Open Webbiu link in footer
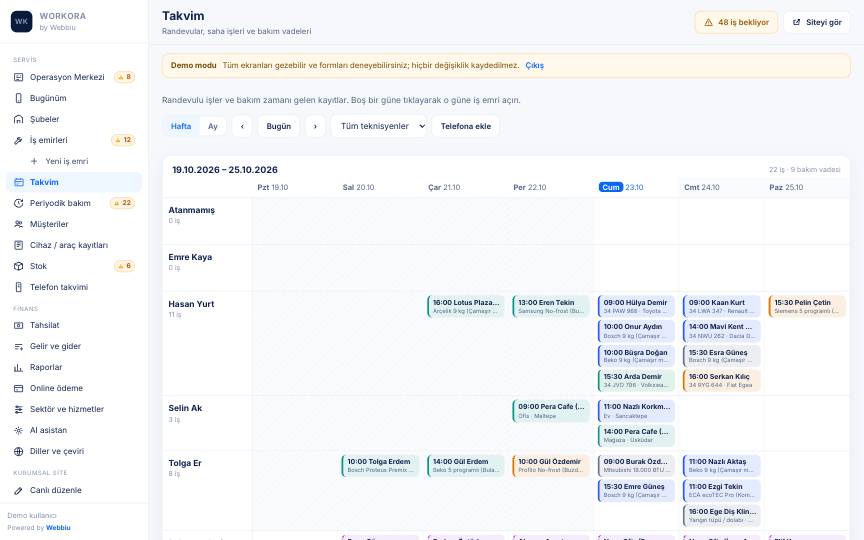The image size is (864, 540). tap(58, 527)
